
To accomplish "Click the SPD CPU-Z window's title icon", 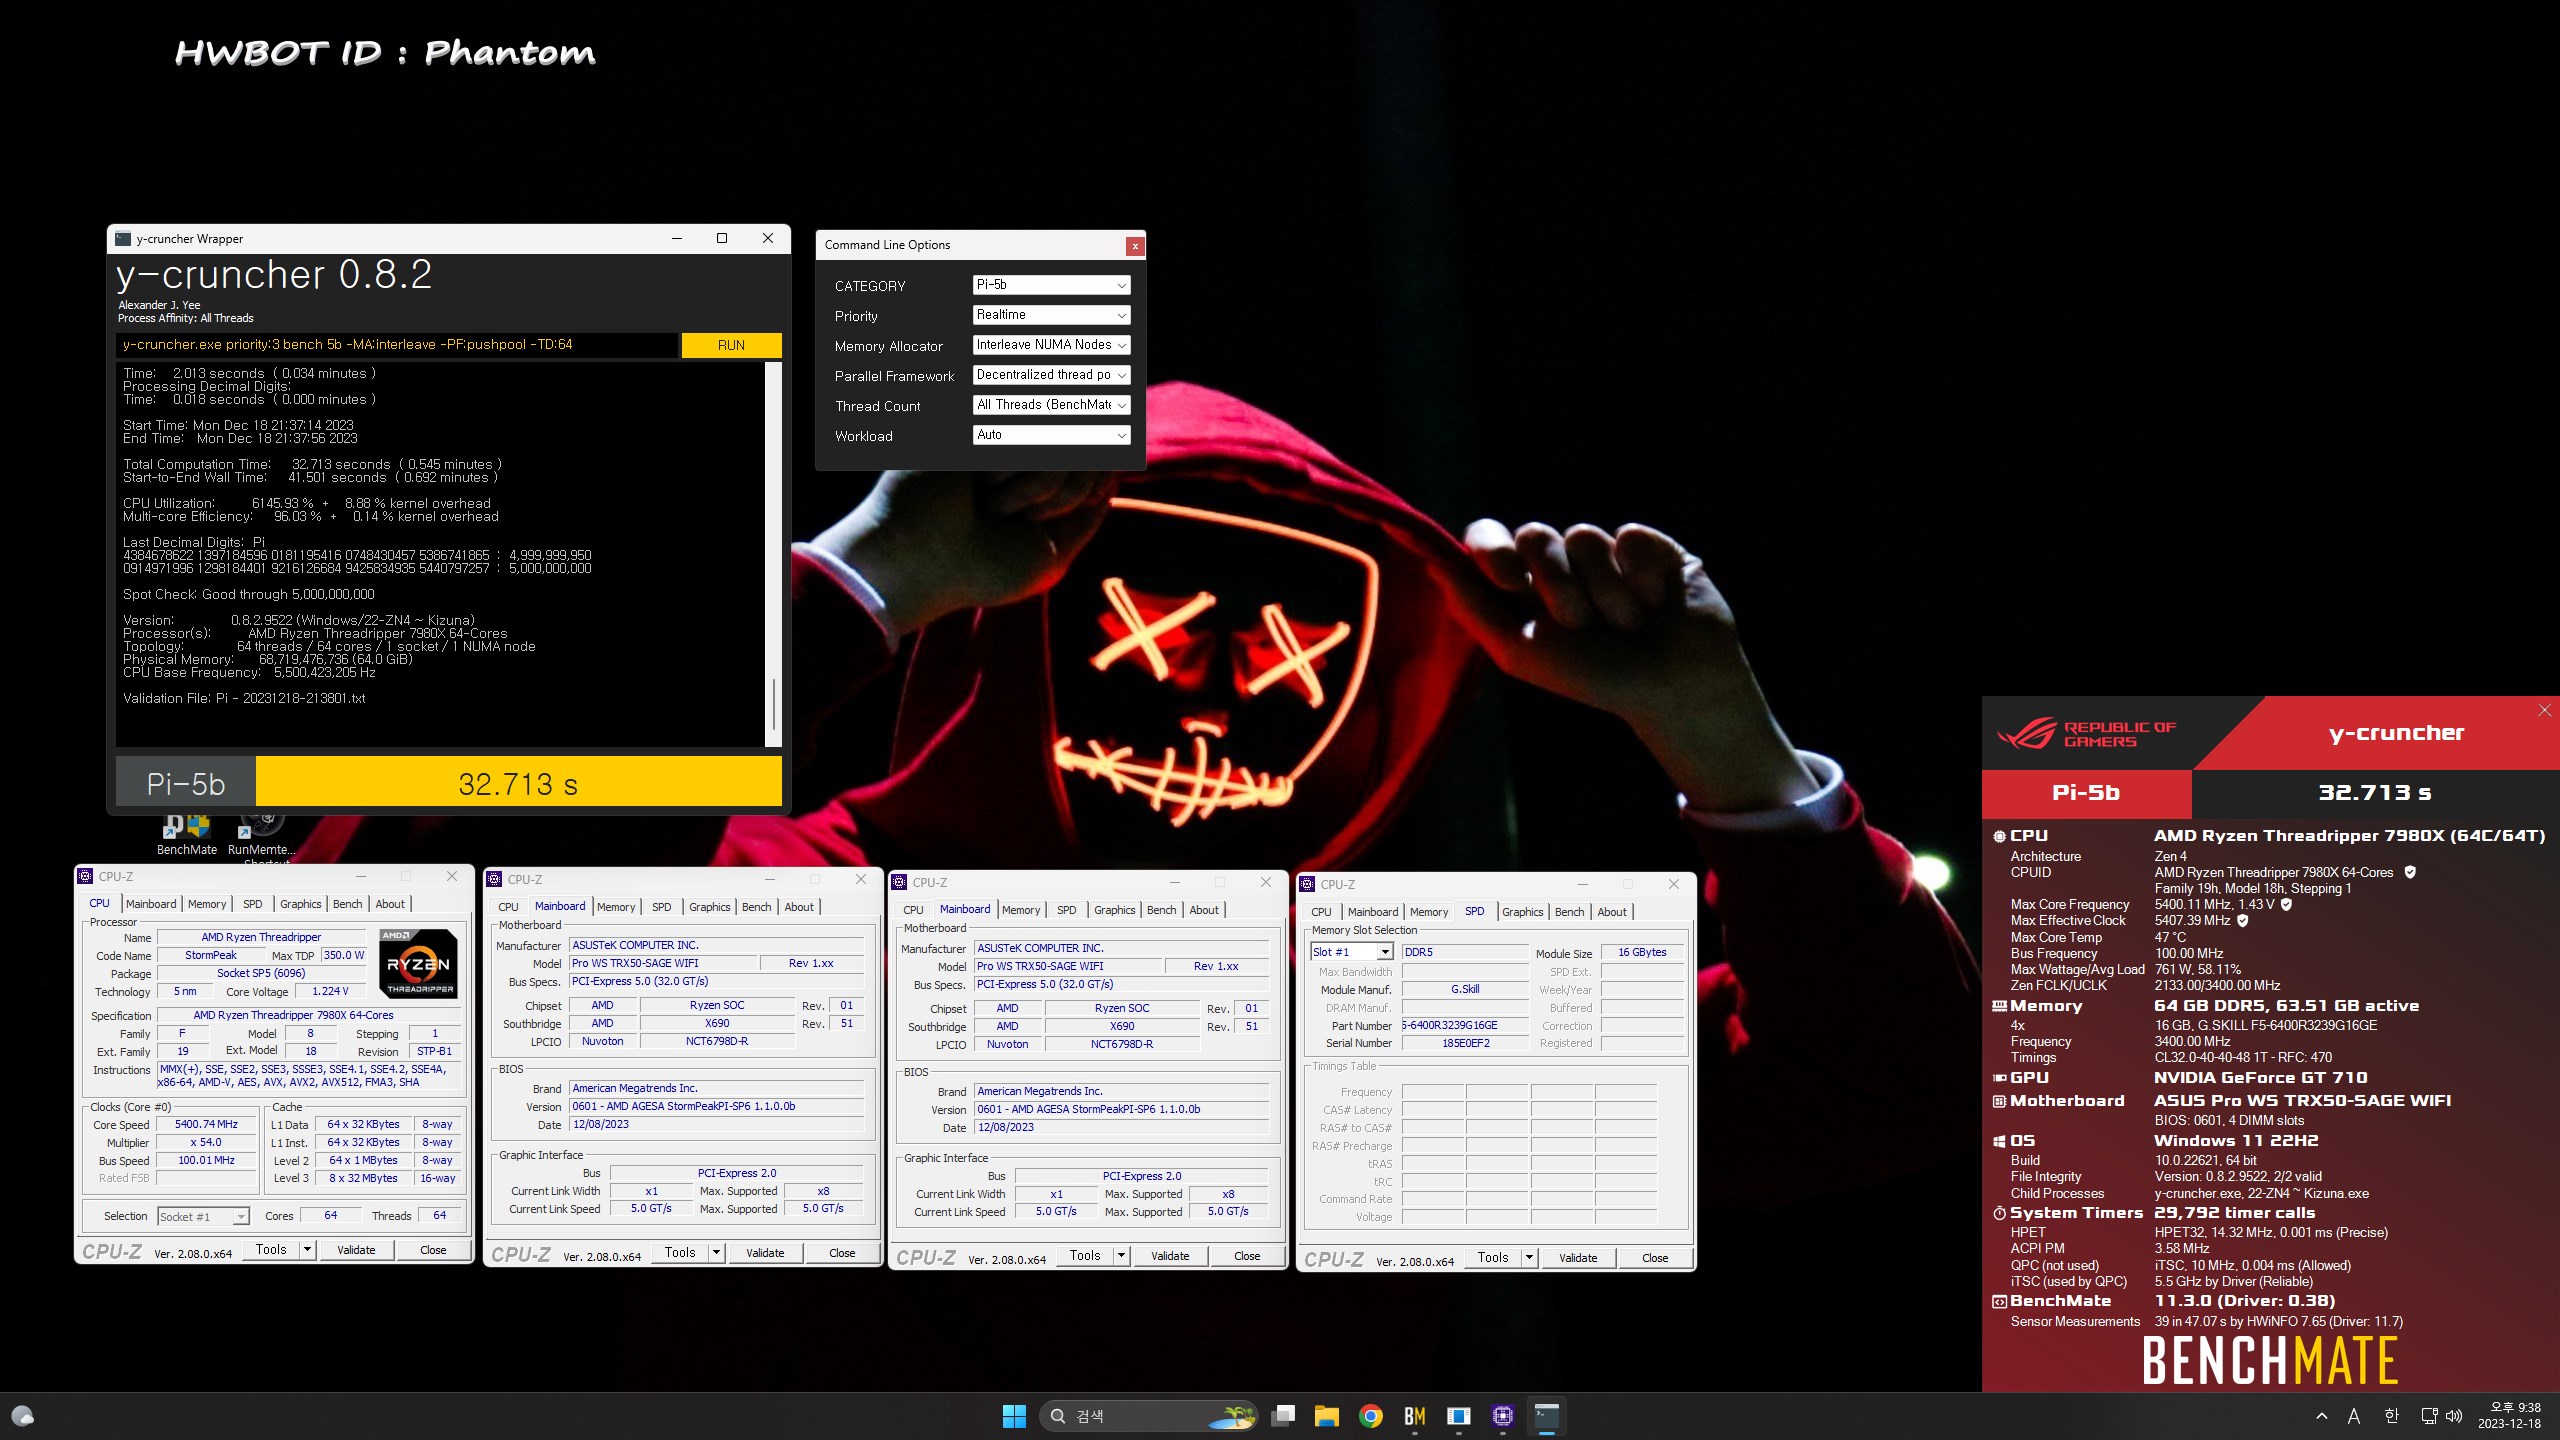I will [x=1307, y=884].
